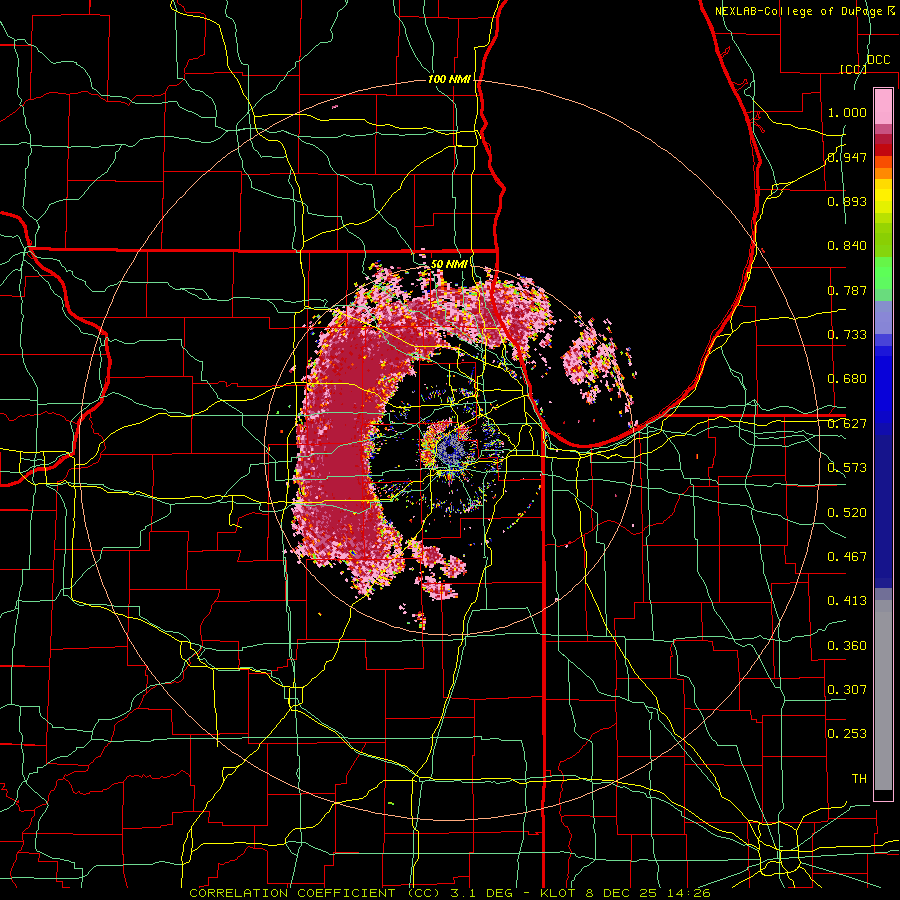This screenshot has height=900, width=900.
Task: Click the Correlation Coefficient caption at the bottom
Action: pos(450,893)
